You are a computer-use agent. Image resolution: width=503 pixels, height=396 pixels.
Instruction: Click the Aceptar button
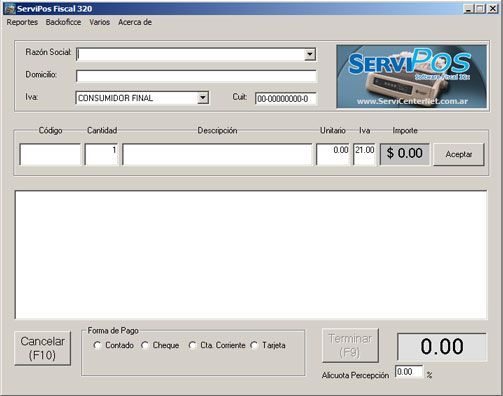coord(459,154)
